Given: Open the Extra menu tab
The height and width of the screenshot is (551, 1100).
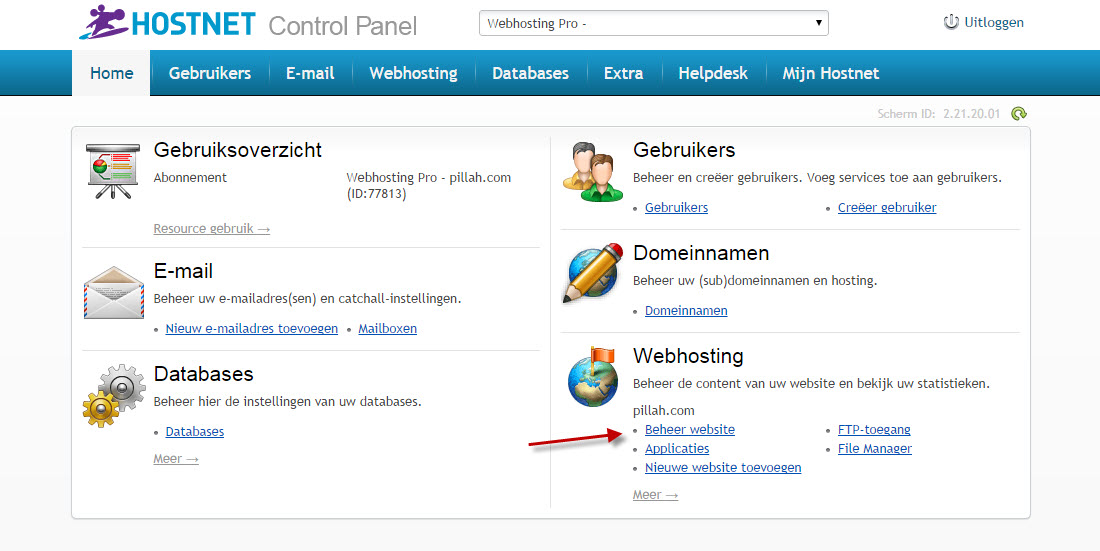Looking at the screenshot, I should [x=624, y=73].
